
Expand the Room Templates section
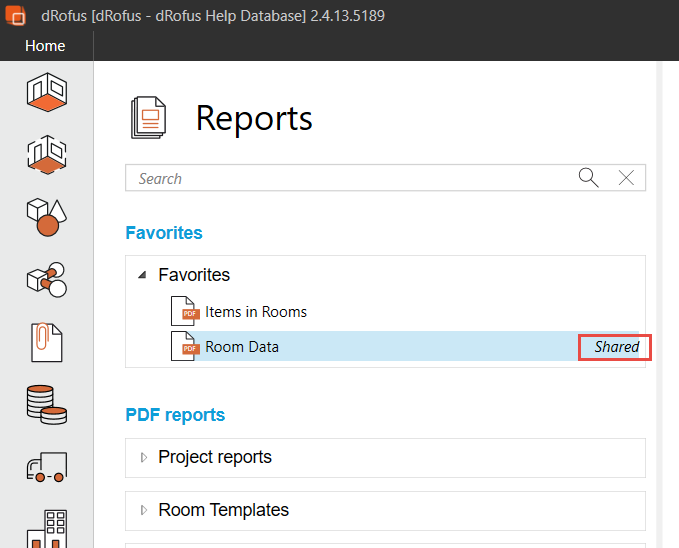coord(144,510)
